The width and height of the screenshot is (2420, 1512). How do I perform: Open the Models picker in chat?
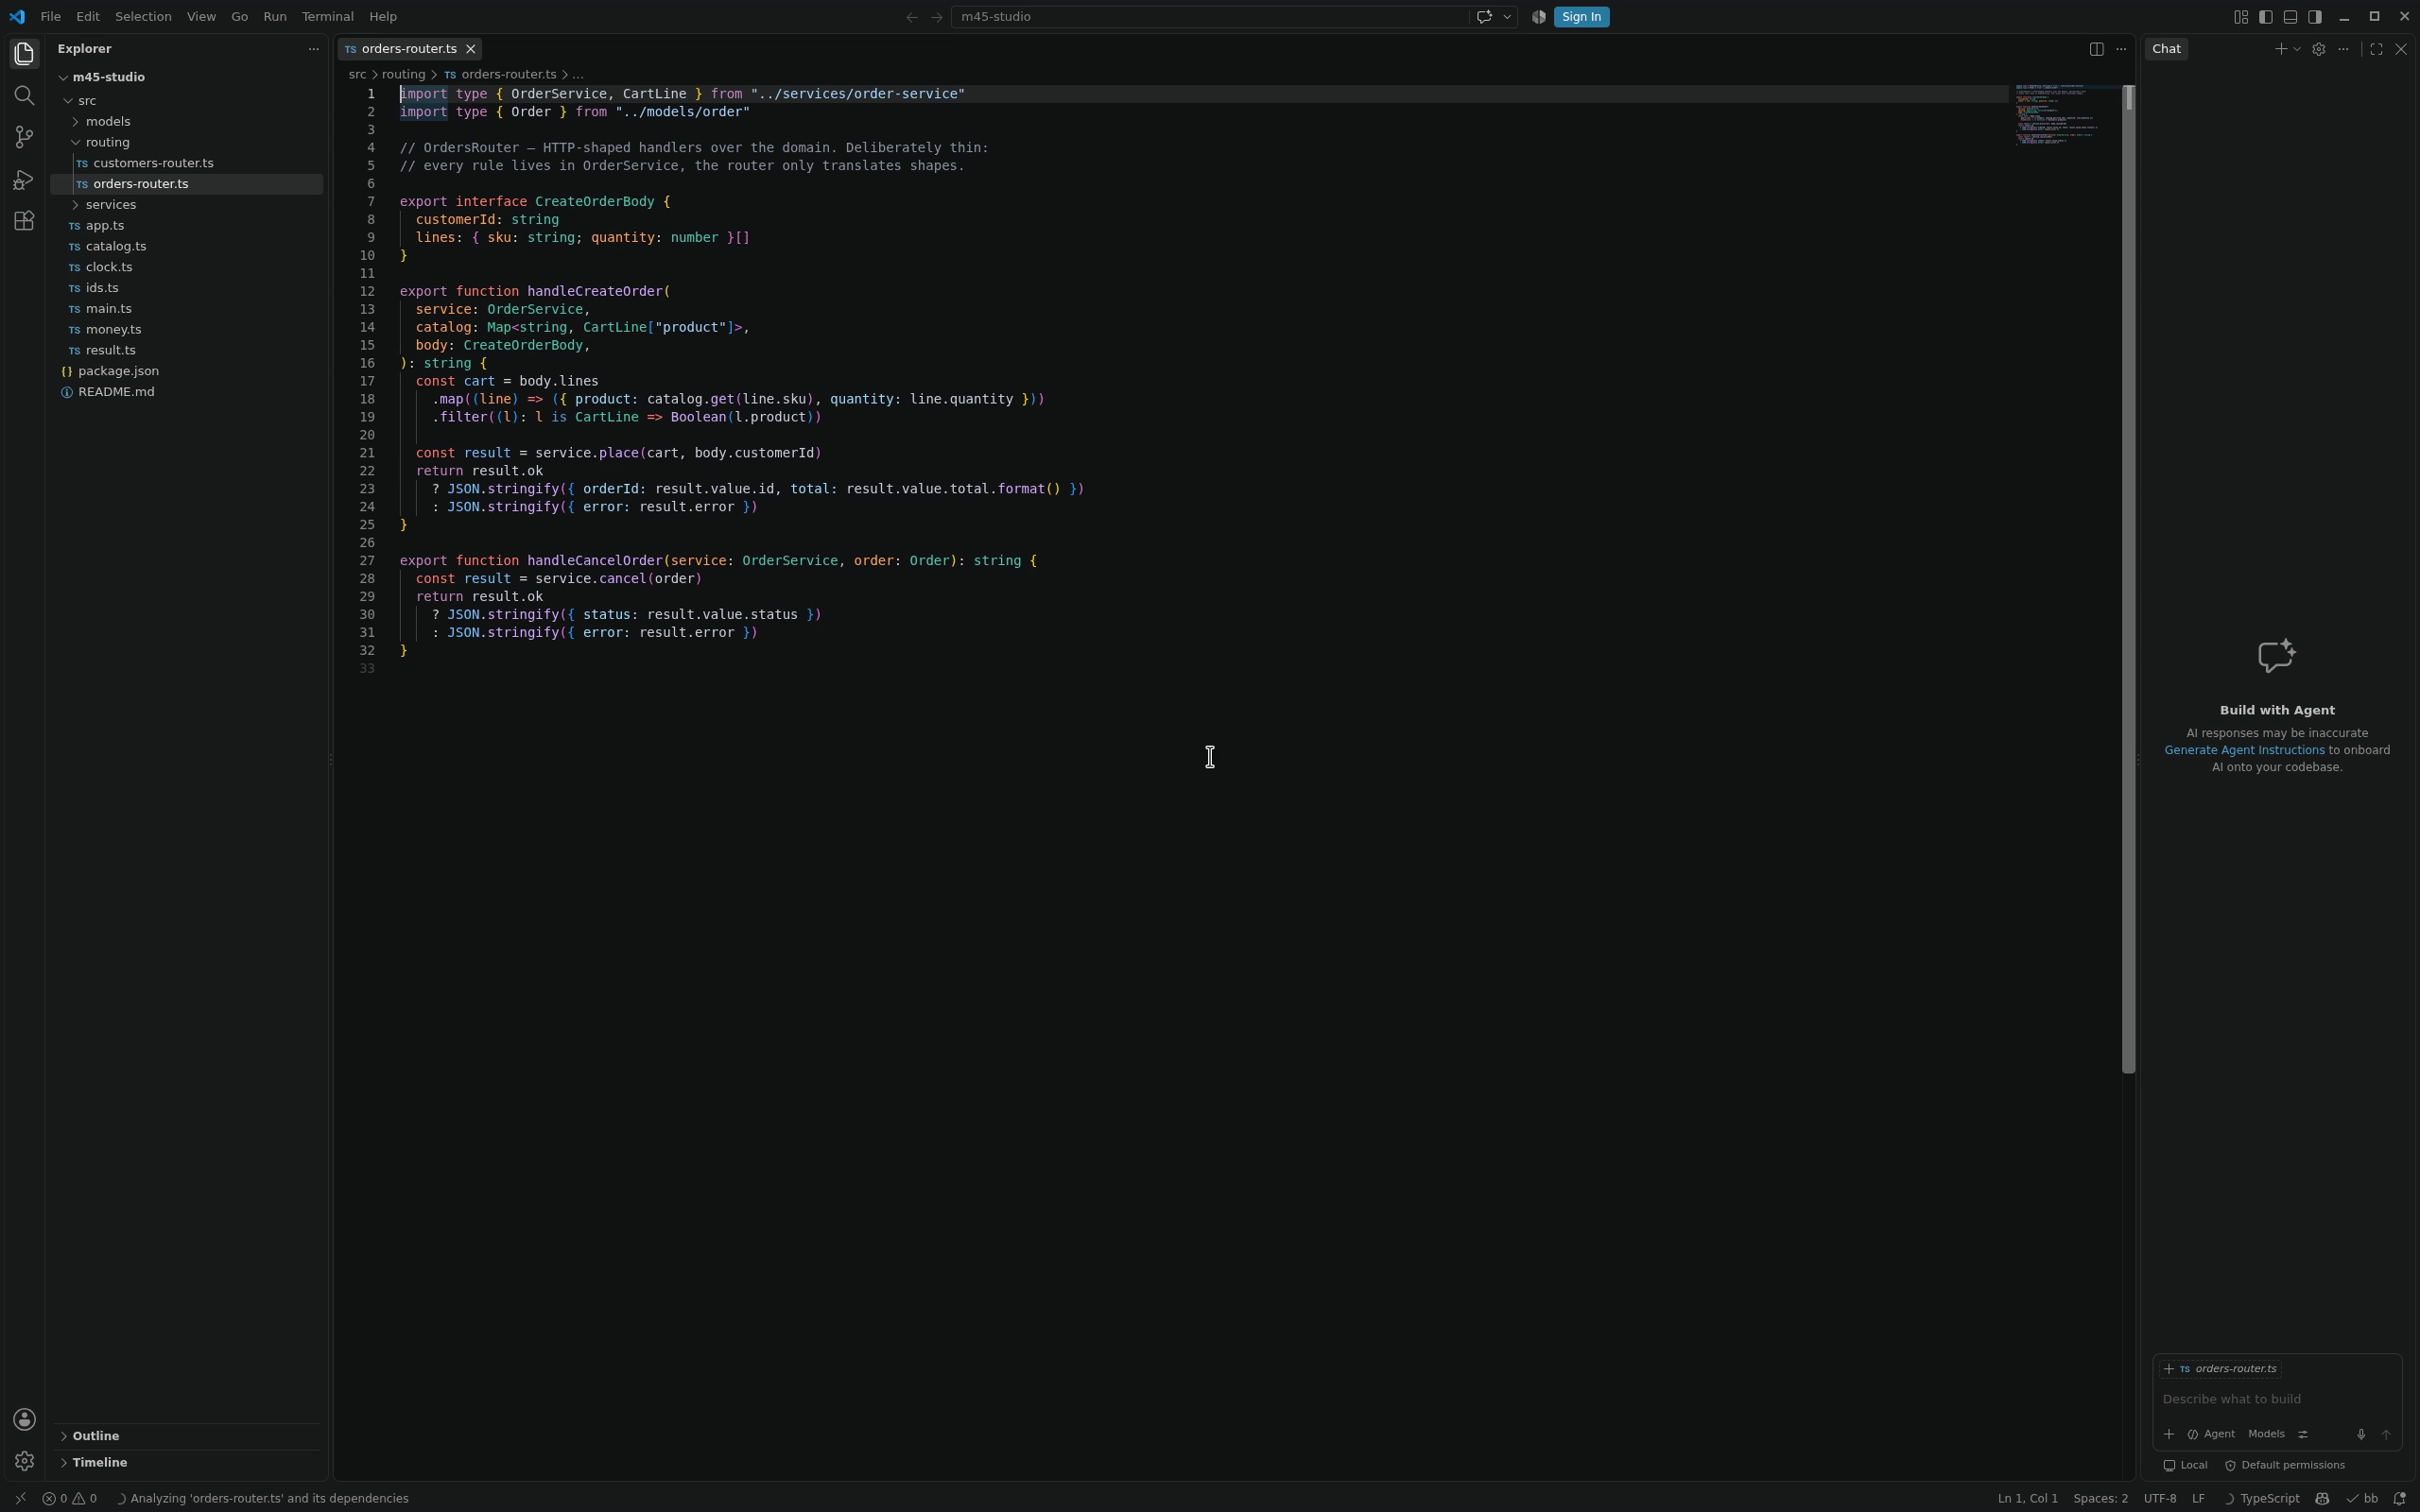(2266, 1434)
